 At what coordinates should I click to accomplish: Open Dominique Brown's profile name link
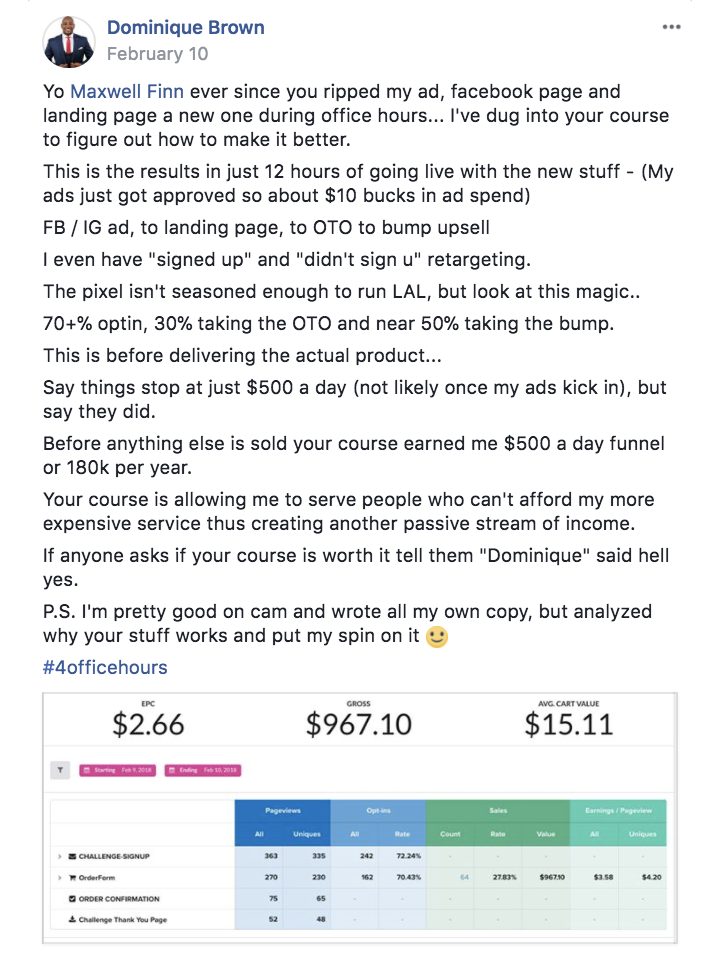186,27
